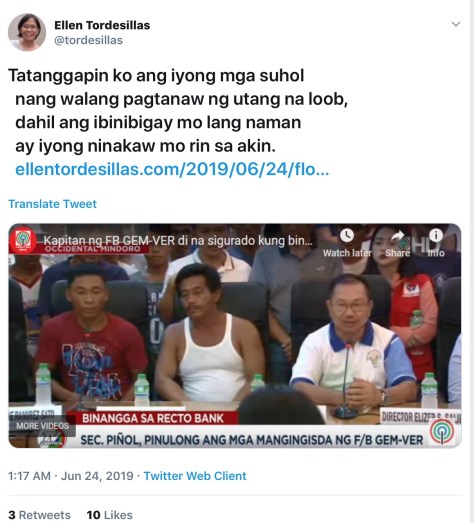Follow the ellentordesillas.com article link

(172, 169)
